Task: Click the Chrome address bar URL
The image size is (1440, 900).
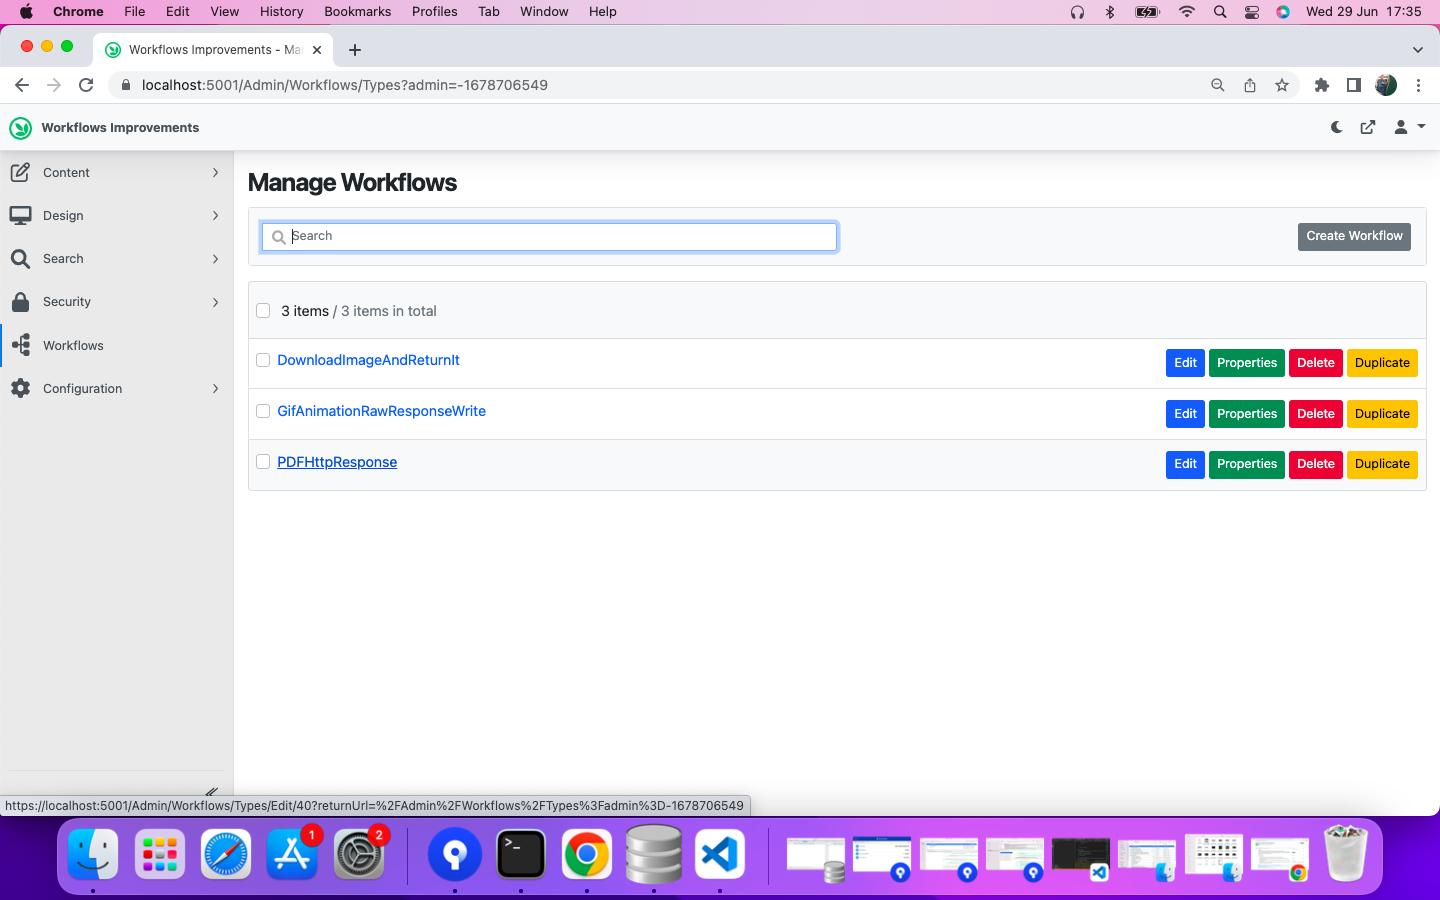Action: pyautogui.click(x=345, y=85)
